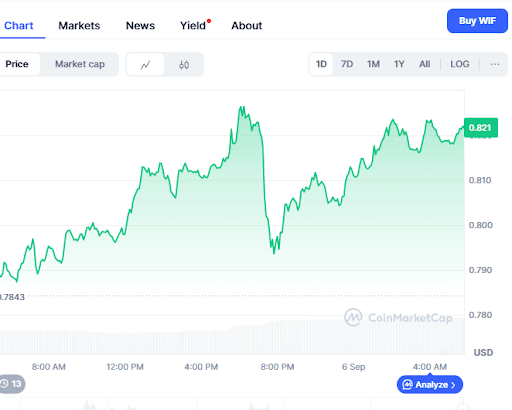The image size is (512, 410).
Task: Click the price peak near 4:00 PM
Action: (x=242, y=108)
